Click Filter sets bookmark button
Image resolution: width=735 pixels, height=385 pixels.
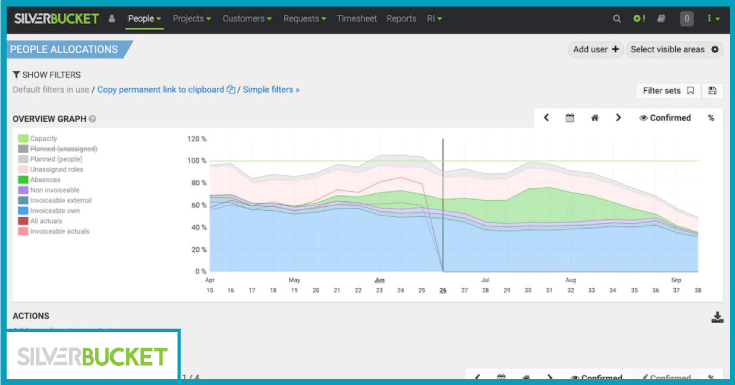[668, 91]
